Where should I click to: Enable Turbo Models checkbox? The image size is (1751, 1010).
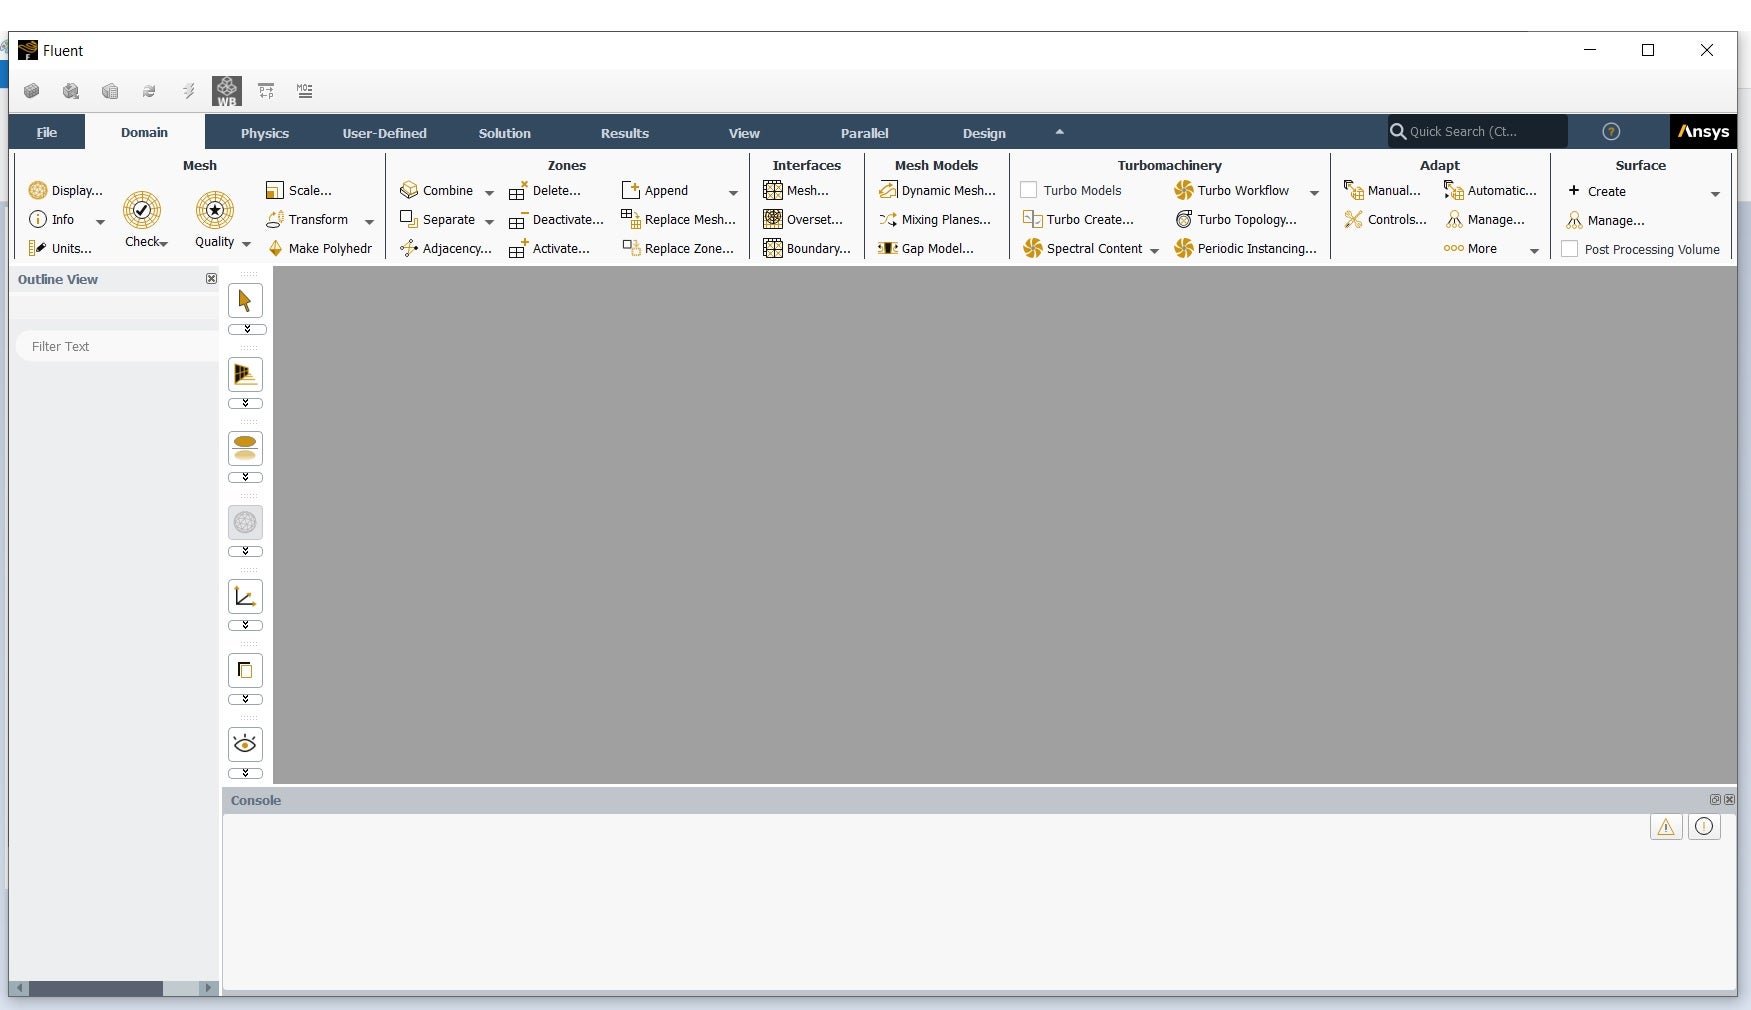1028,190
